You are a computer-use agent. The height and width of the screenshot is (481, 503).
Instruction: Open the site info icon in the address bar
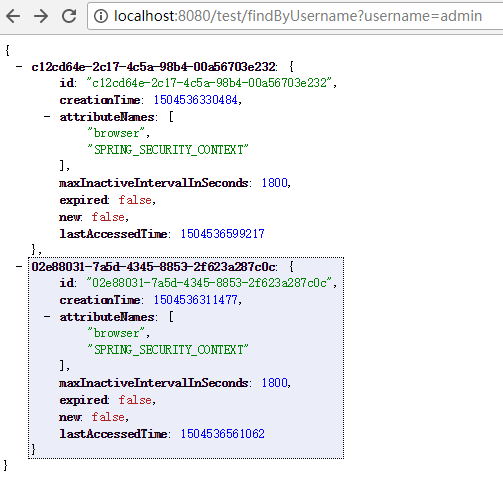(101, 16)
